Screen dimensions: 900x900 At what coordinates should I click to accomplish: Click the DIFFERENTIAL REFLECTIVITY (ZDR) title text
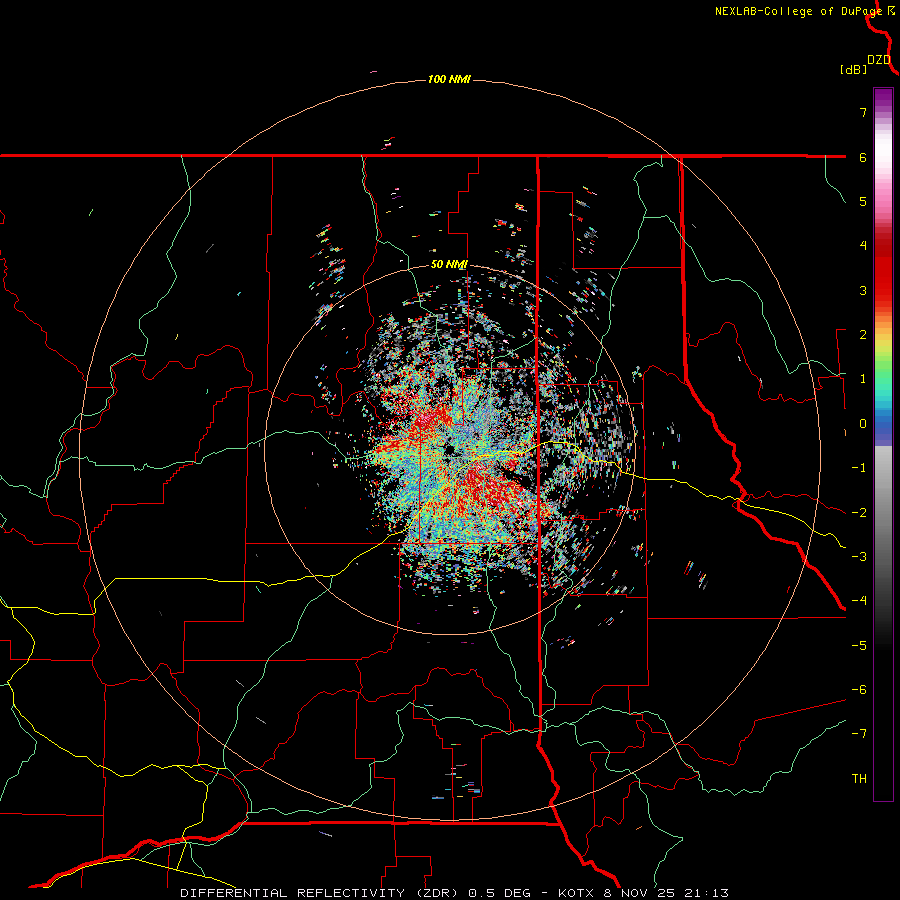[320, 893]
